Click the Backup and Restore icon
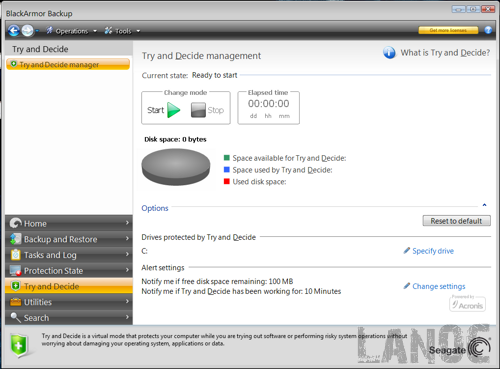The width and height of the screenshot is (500, 369). pos(15,239)
